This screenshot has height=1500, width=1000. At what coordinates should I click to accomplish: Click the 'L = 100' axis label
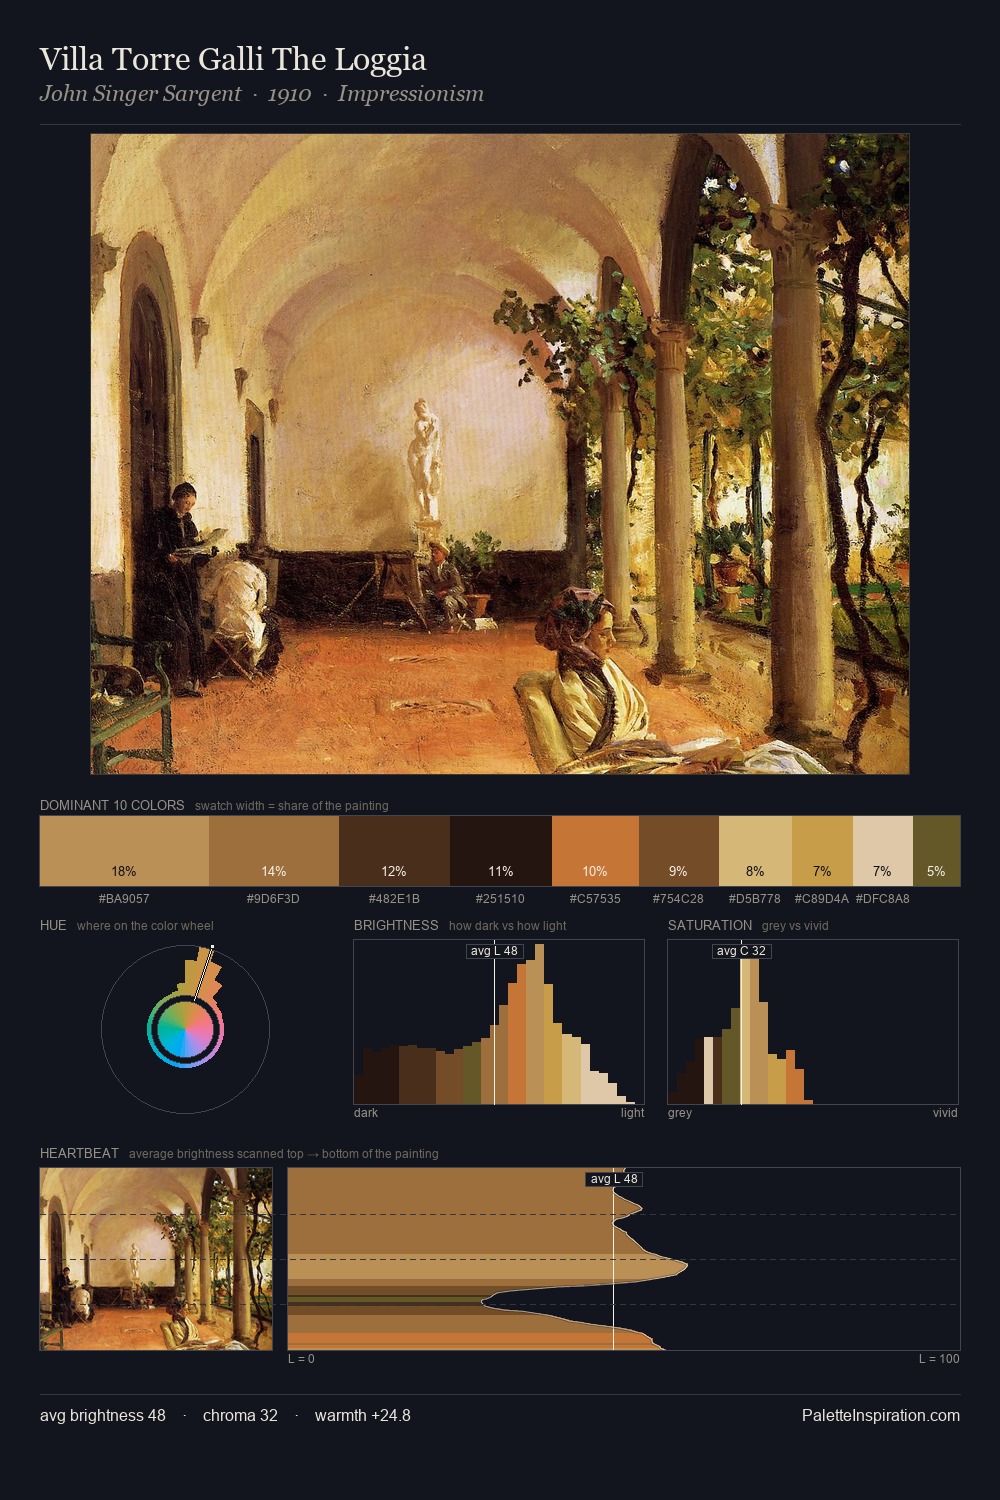pos(939,1359)
